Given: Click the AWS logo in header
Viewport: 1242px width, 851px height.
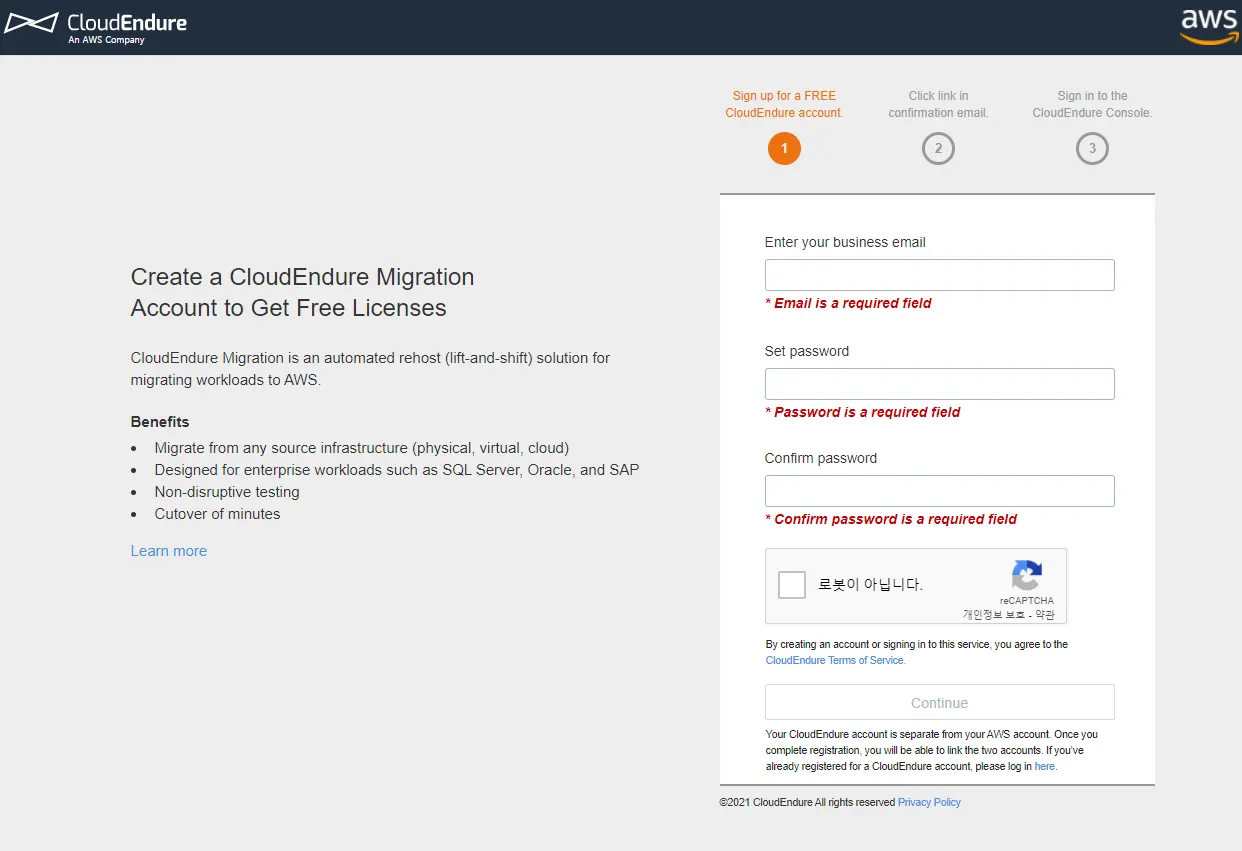Looking at the screenshot, I should (1209, 27).
